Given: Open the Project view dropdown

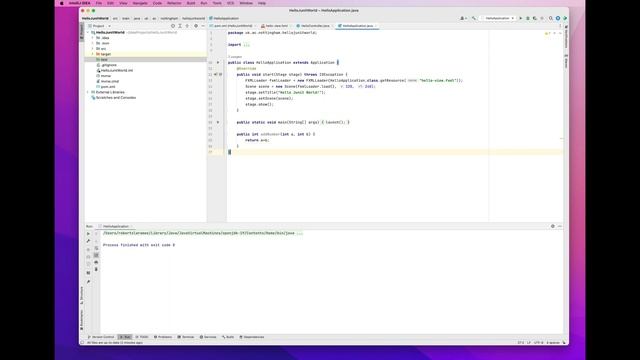Looking at the screenshot, I should point(100,26).
